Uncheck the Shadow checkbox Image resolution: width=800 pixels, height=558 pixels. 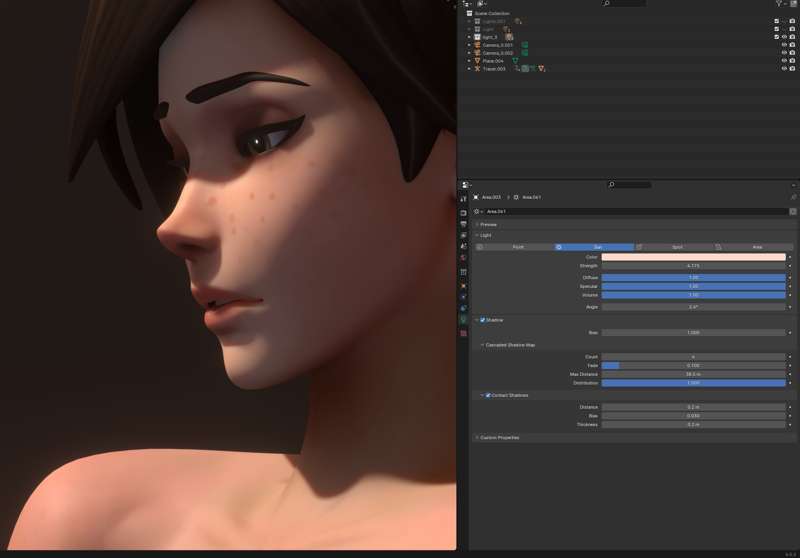pyautogui.click(x=483, y=320)
